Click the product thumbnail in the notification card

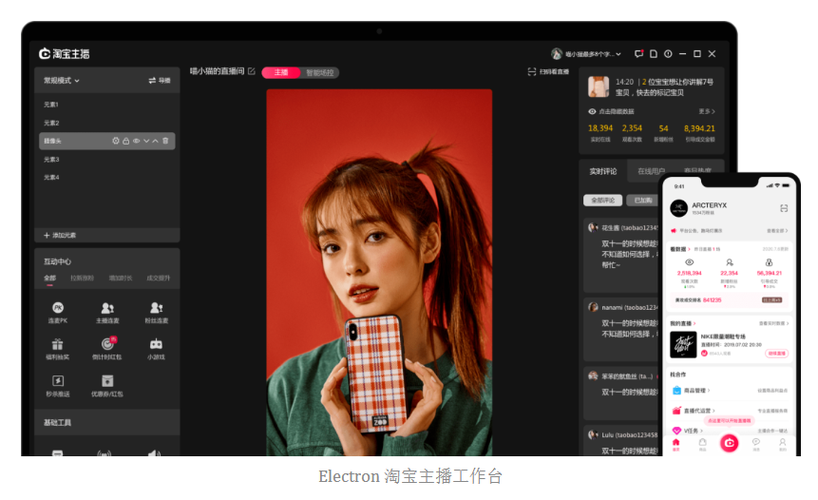(x=598, y=87)
